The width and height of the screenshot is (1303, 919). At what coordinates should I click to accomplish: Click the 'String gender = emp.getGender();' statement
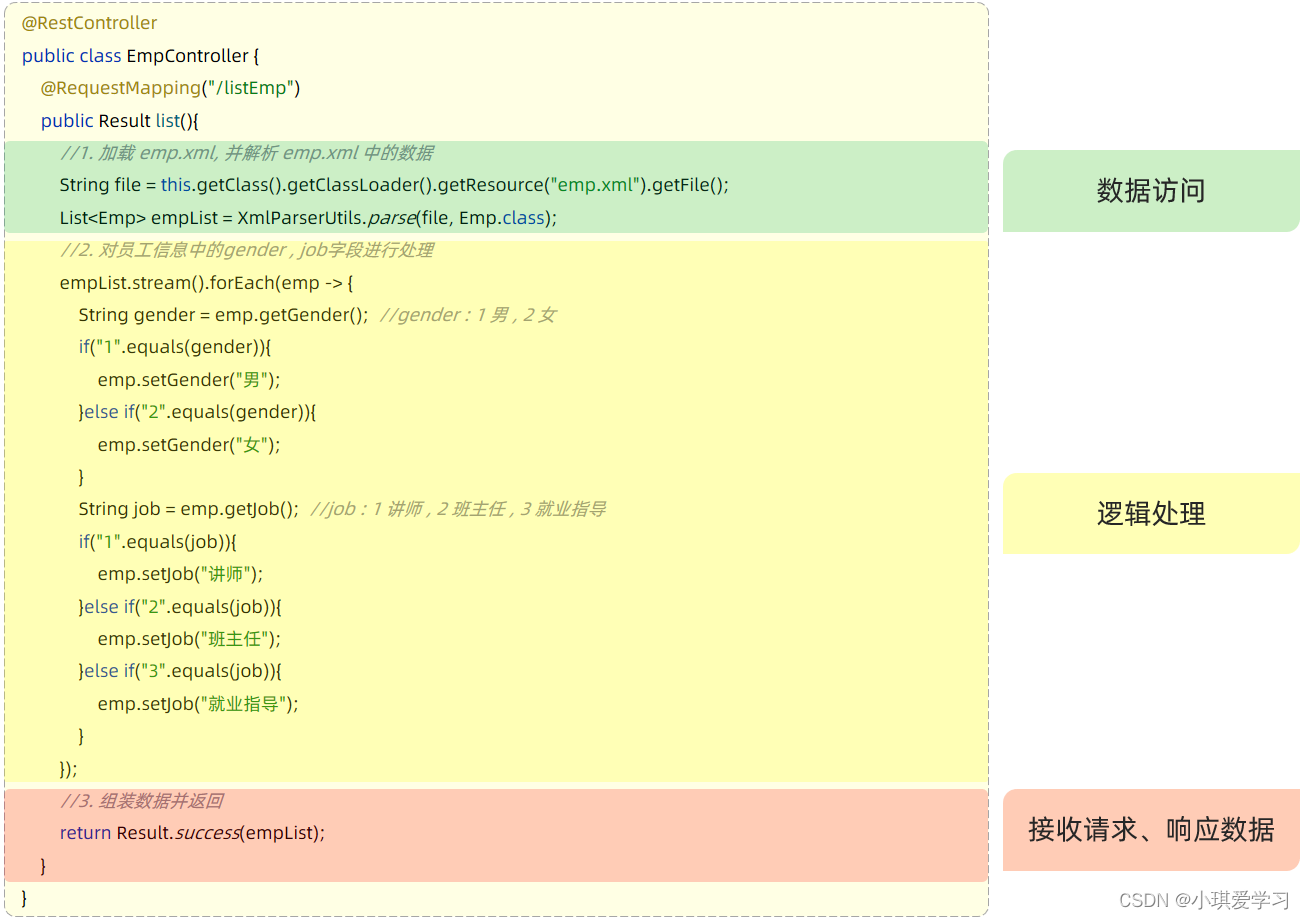[x=224, y=315]
